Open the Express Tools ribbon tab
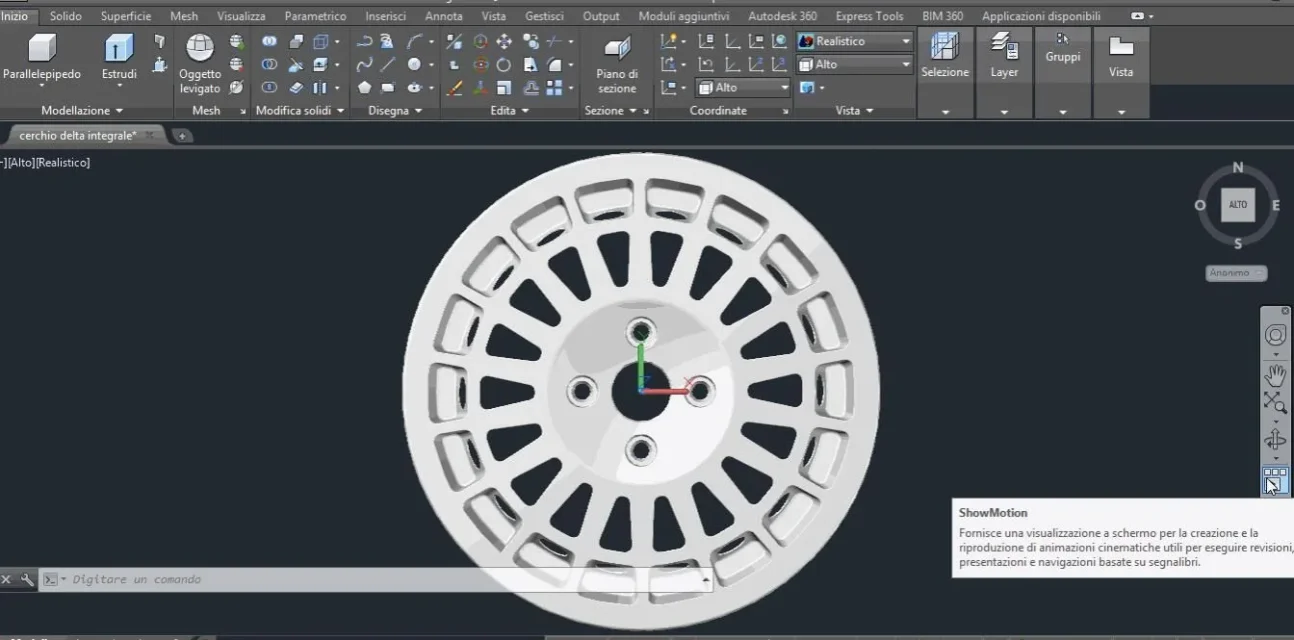This screenshot has width=1294, height=640. pos(869,16)
